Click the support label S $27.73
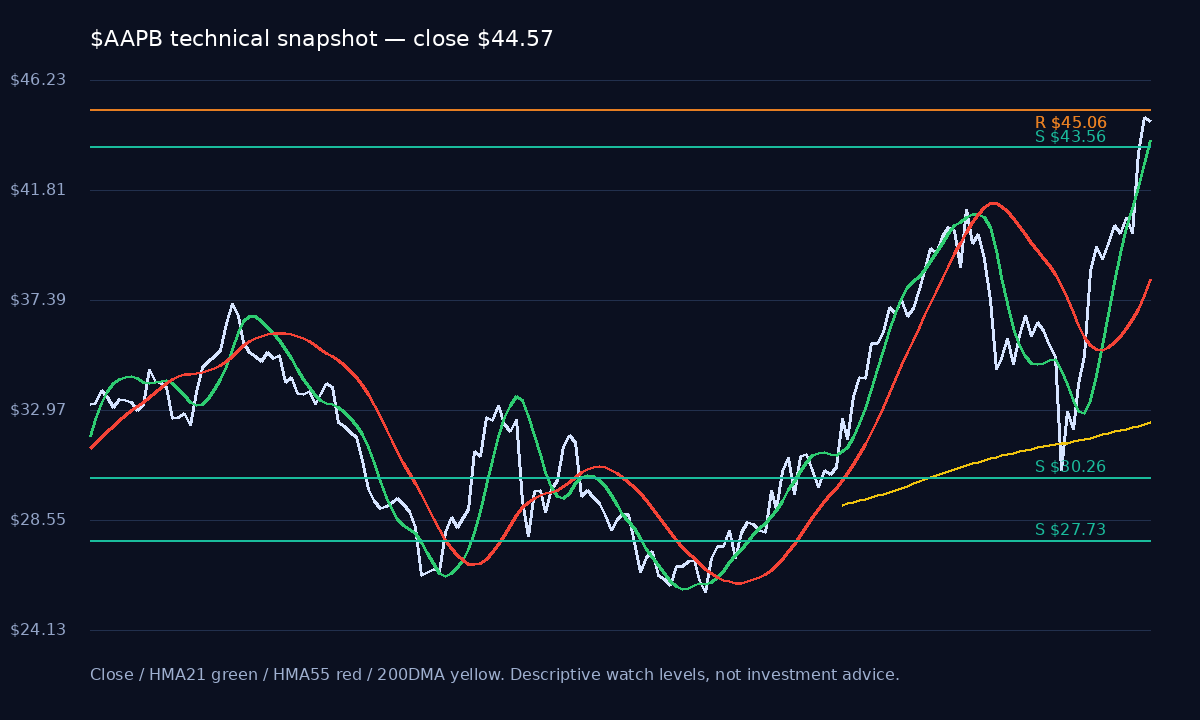The image size is (1200, 720). (1070, 530)
